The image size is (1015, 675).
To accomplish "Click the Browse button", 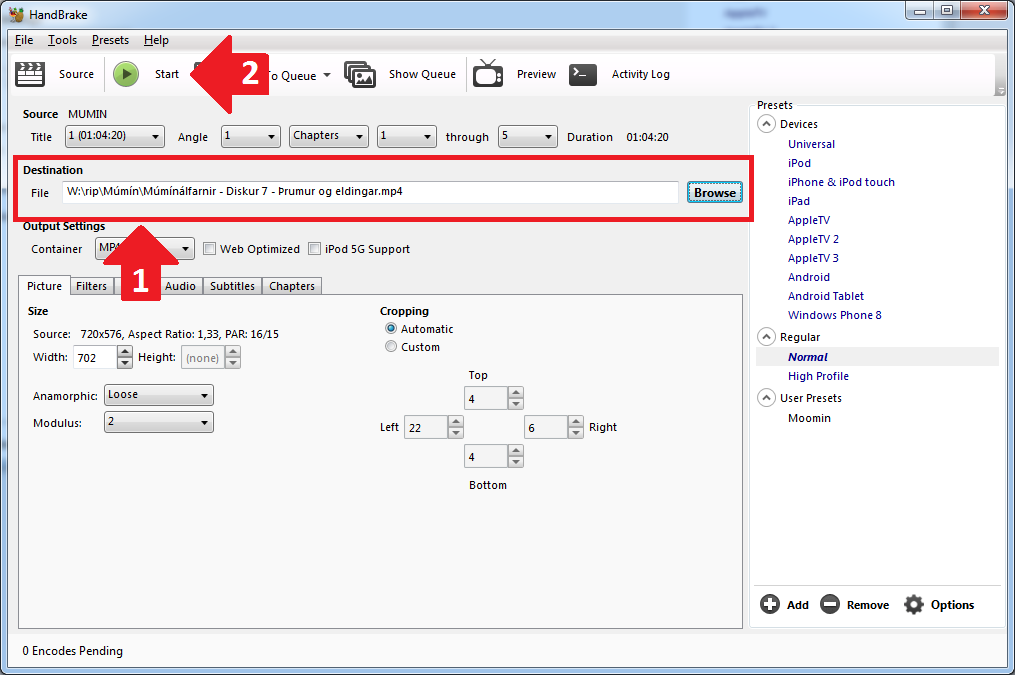I will tap(715, 192).
